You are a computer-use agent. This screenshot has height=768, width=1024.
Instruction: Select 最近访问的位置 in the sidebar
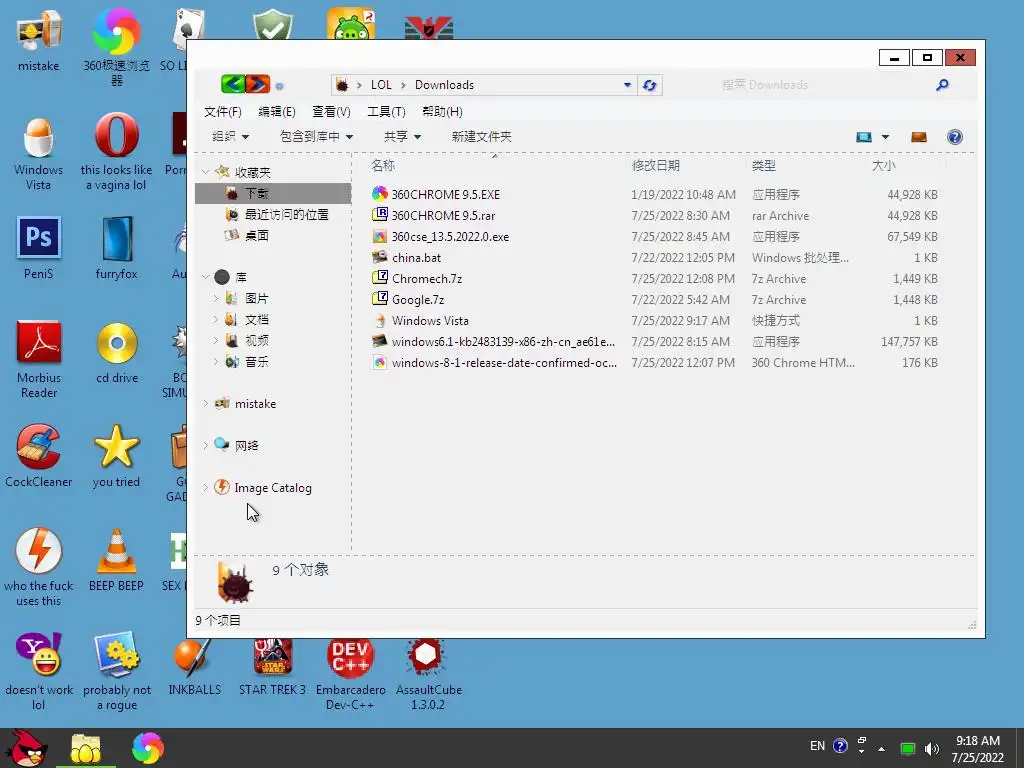point(286,214)
